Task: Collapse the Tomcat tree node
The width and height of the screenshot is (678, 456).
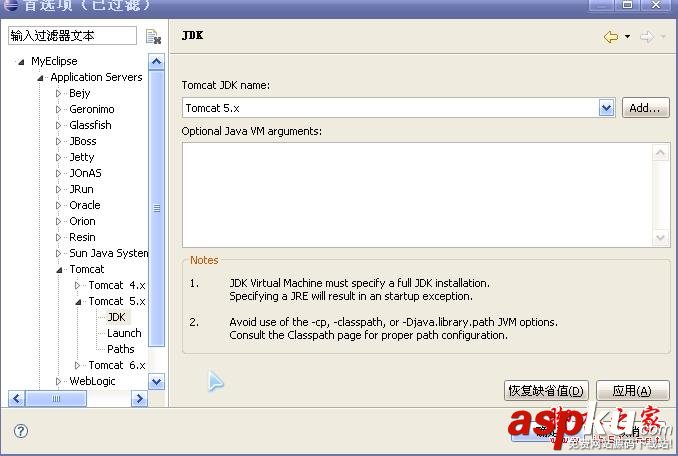Action: tap(59, 270)
